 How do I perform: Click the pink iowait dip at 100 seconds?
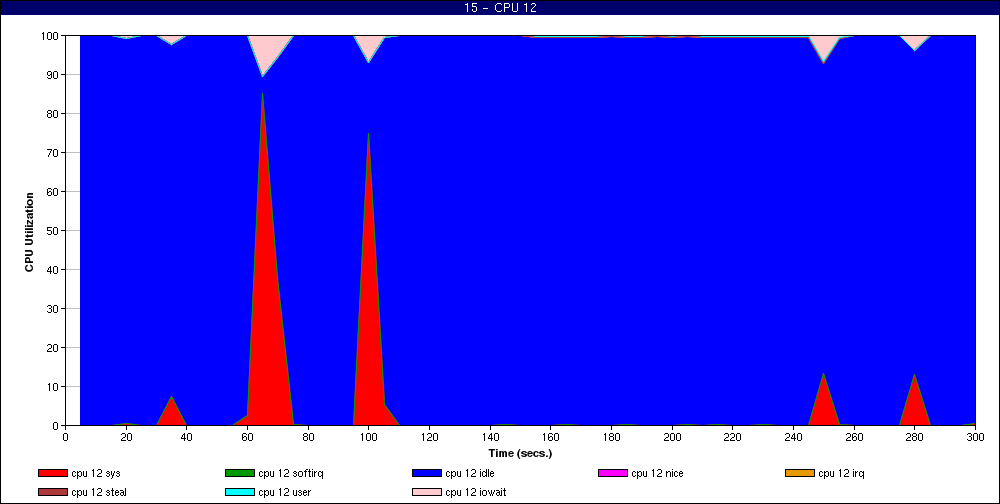point(369,46)
